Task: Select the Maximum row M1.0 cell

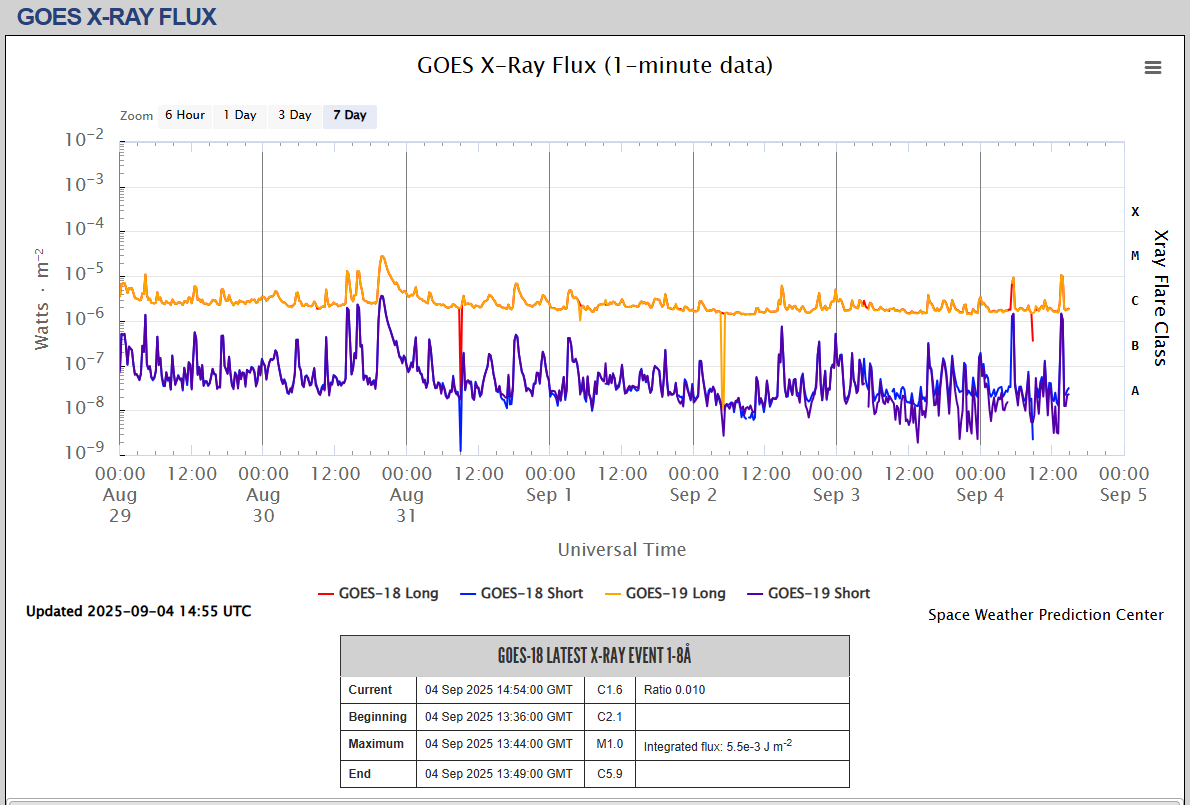Action: (609, 744)
